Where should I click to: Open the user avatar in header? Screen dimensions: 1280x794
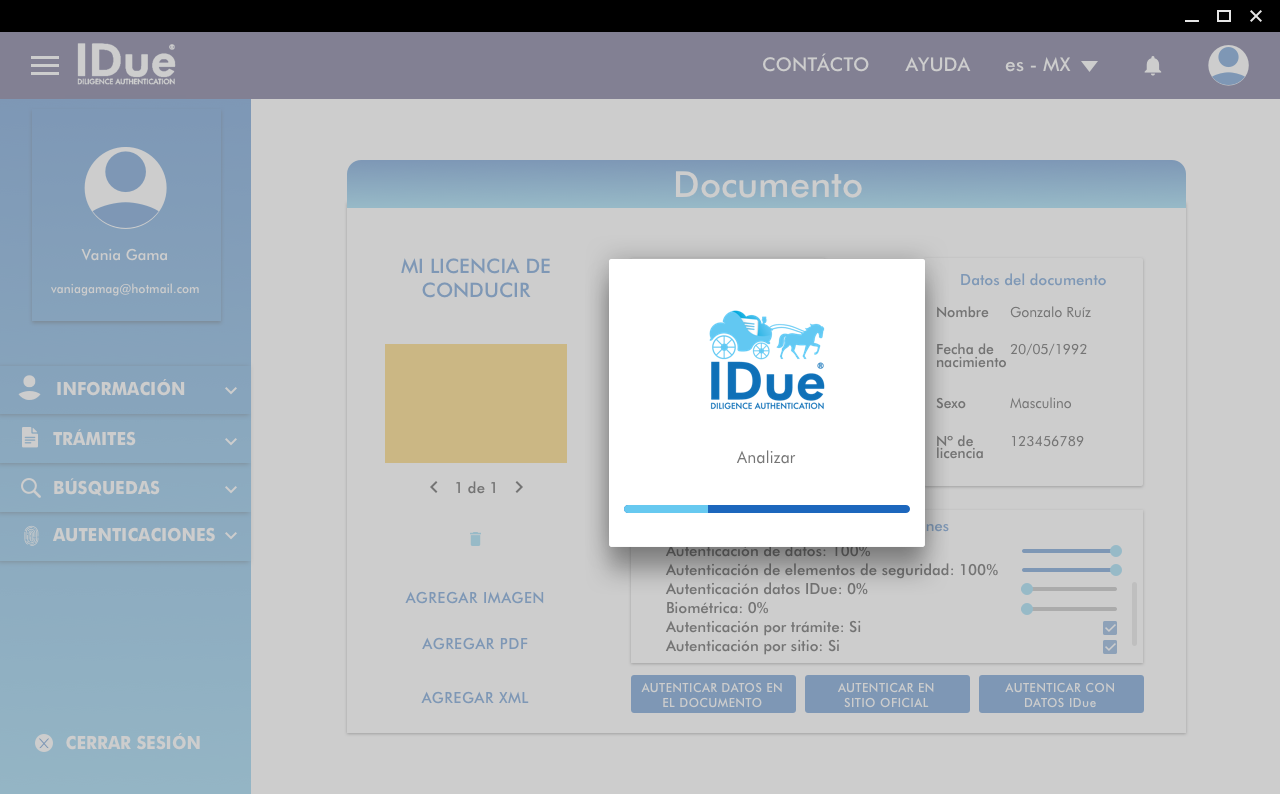(x=1227, y=66)
